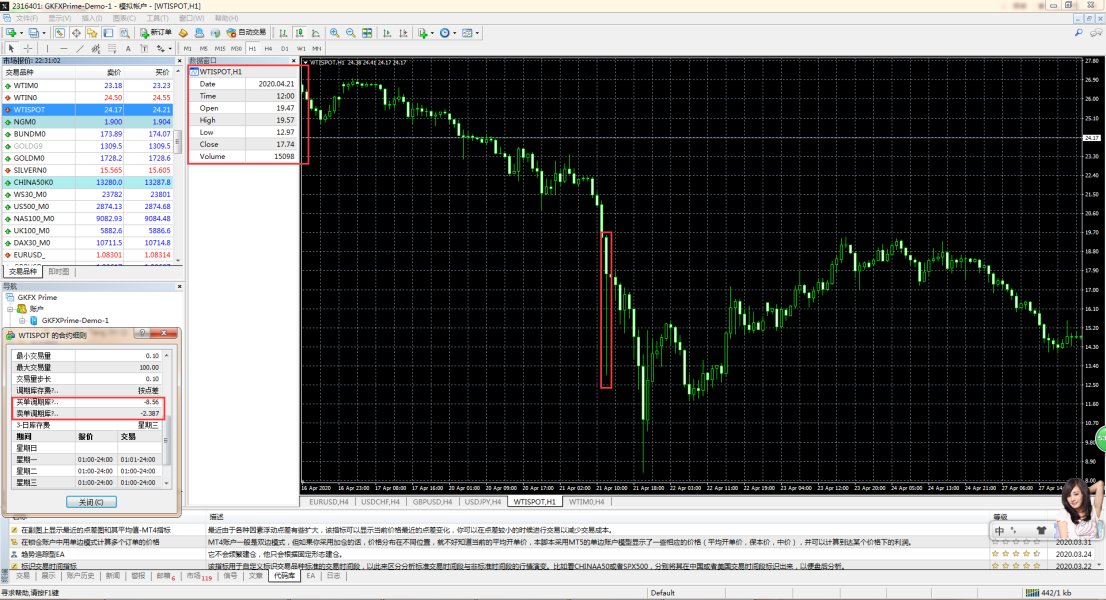This screenshot has height=600, width=1106.
Task: Switch to 即时图 tick chart tab
Action: pos(59,271)
